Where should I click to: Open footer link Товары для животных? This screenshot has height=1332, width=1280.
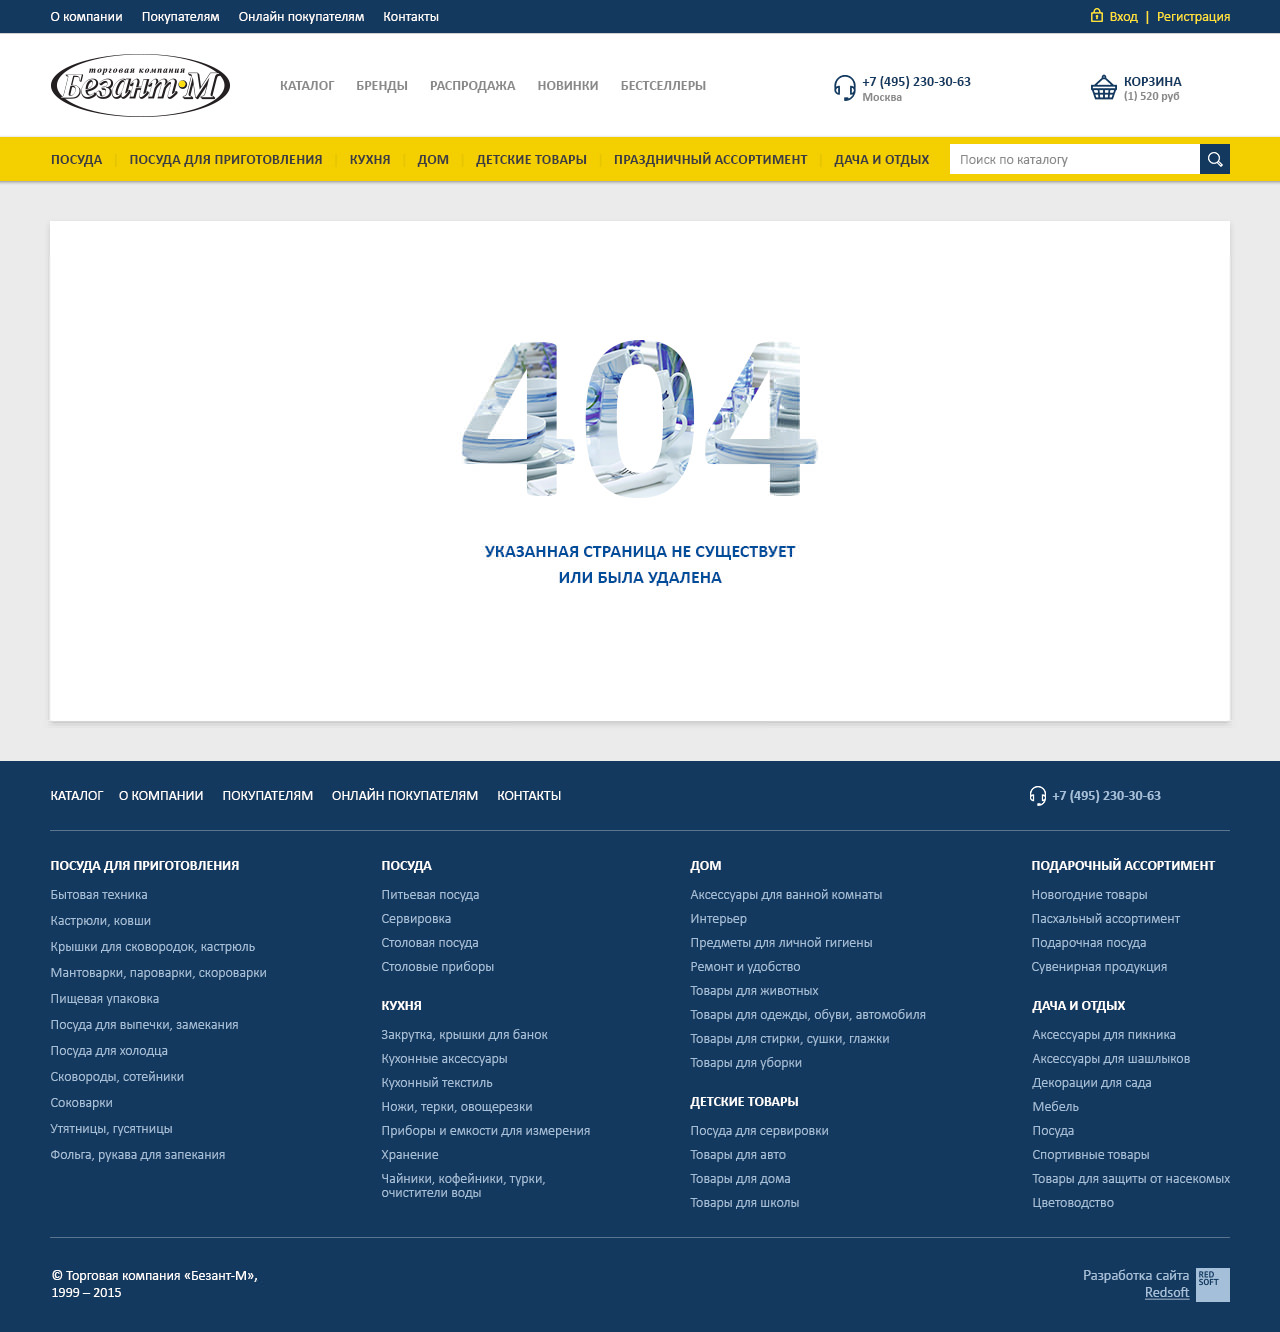(x=754, y=991)
